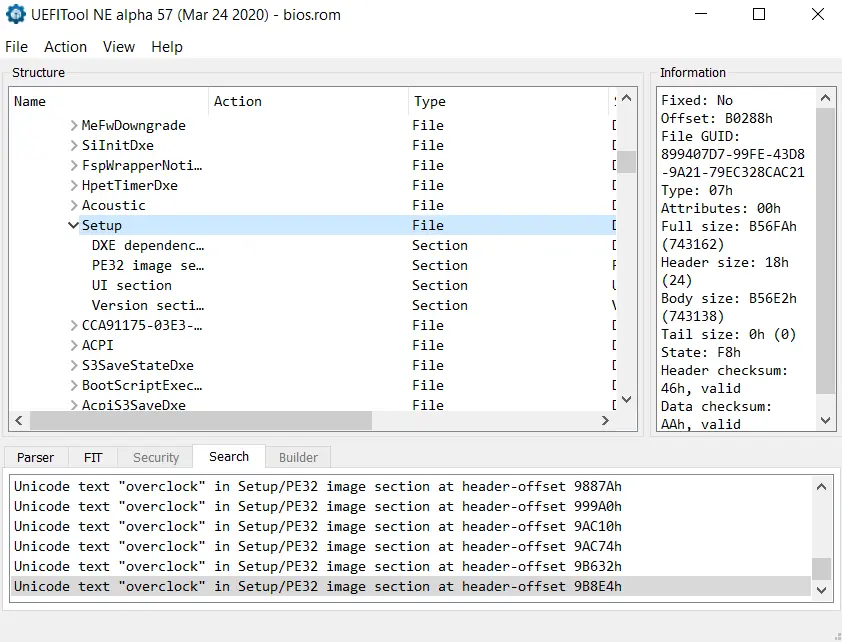Click search results scroll down arrow

pos(821,590)
